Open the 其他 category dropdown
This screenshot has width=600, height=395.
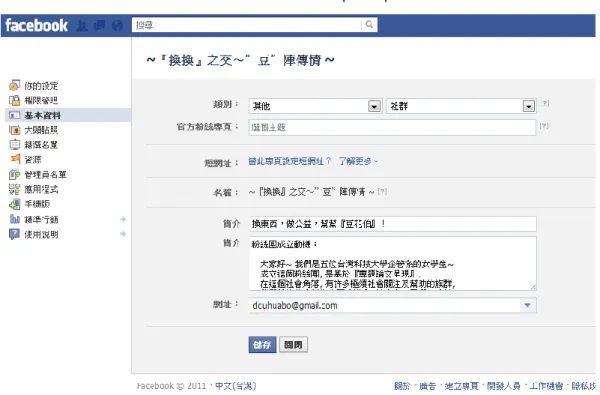coord(315,106)
